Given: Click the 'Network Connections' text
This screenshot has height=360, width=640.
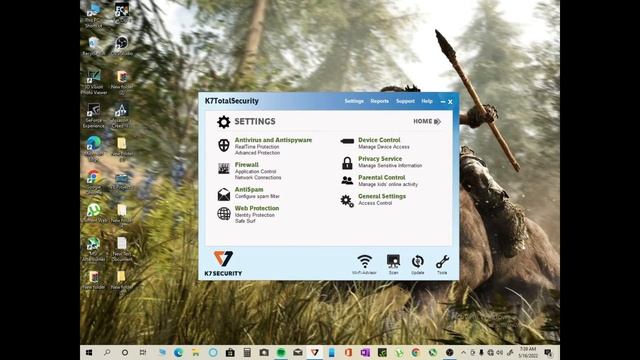Looking at the screenshot, I should (258, 178).
